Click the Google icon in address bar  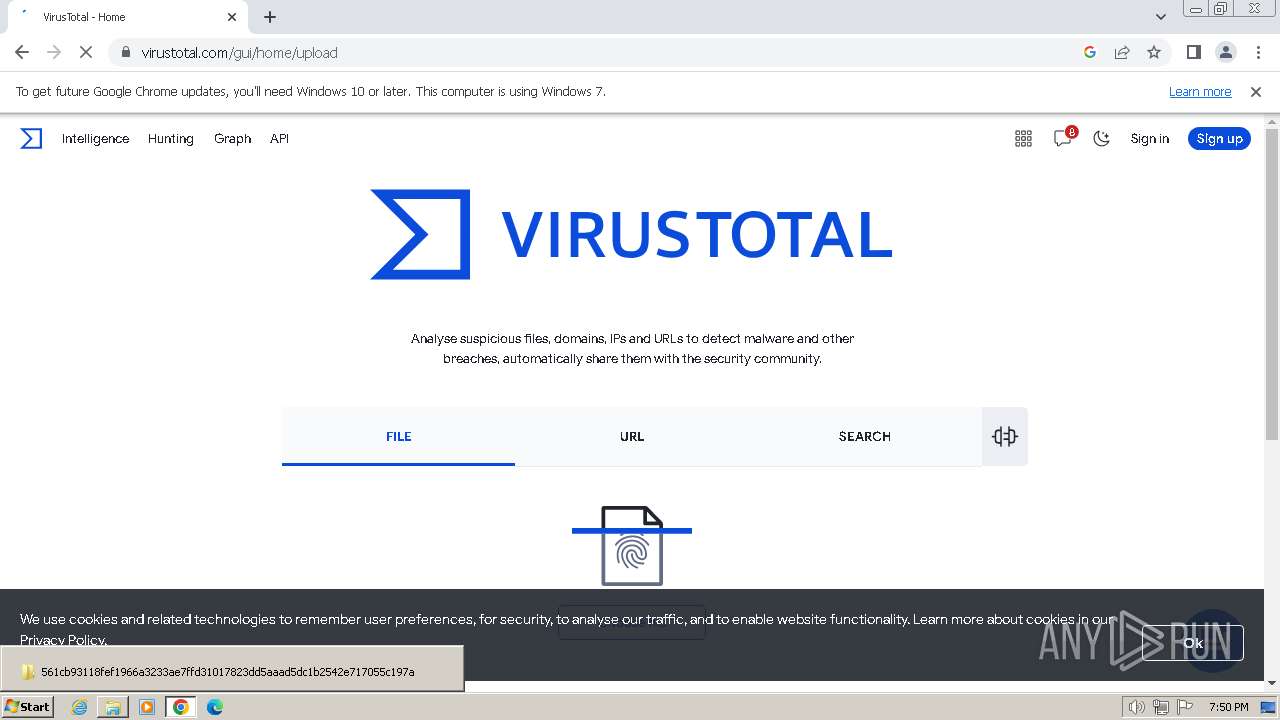pos(1090,52)
